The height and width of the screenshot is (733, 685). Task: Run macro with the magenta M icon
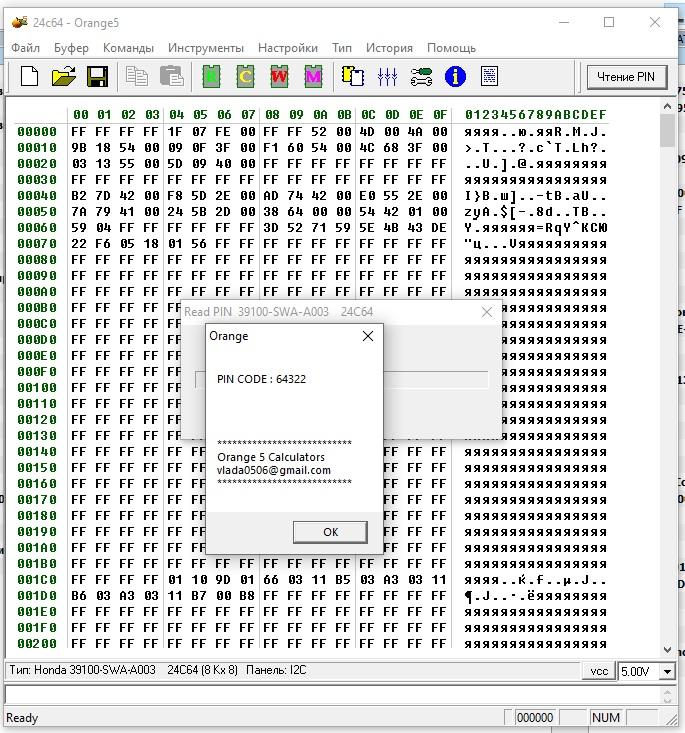(x=313, y=76)
